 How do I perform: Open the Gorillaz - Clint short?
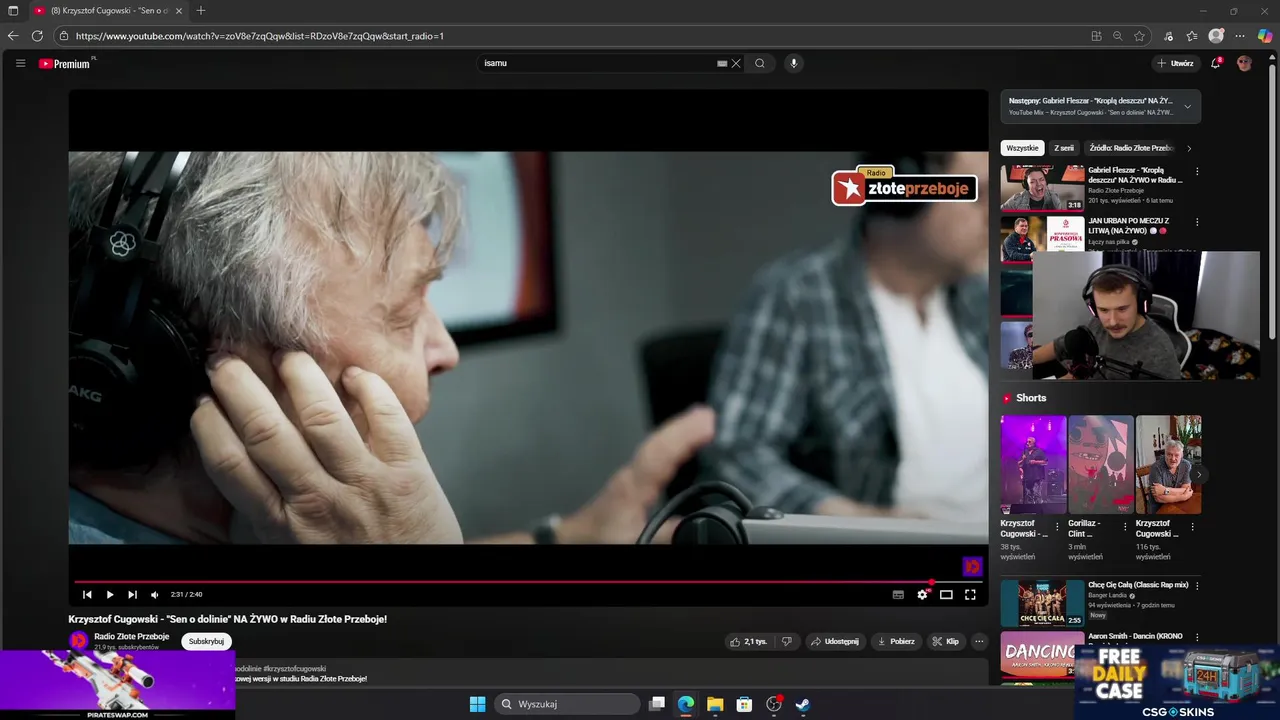click(x=1101, y=464)
